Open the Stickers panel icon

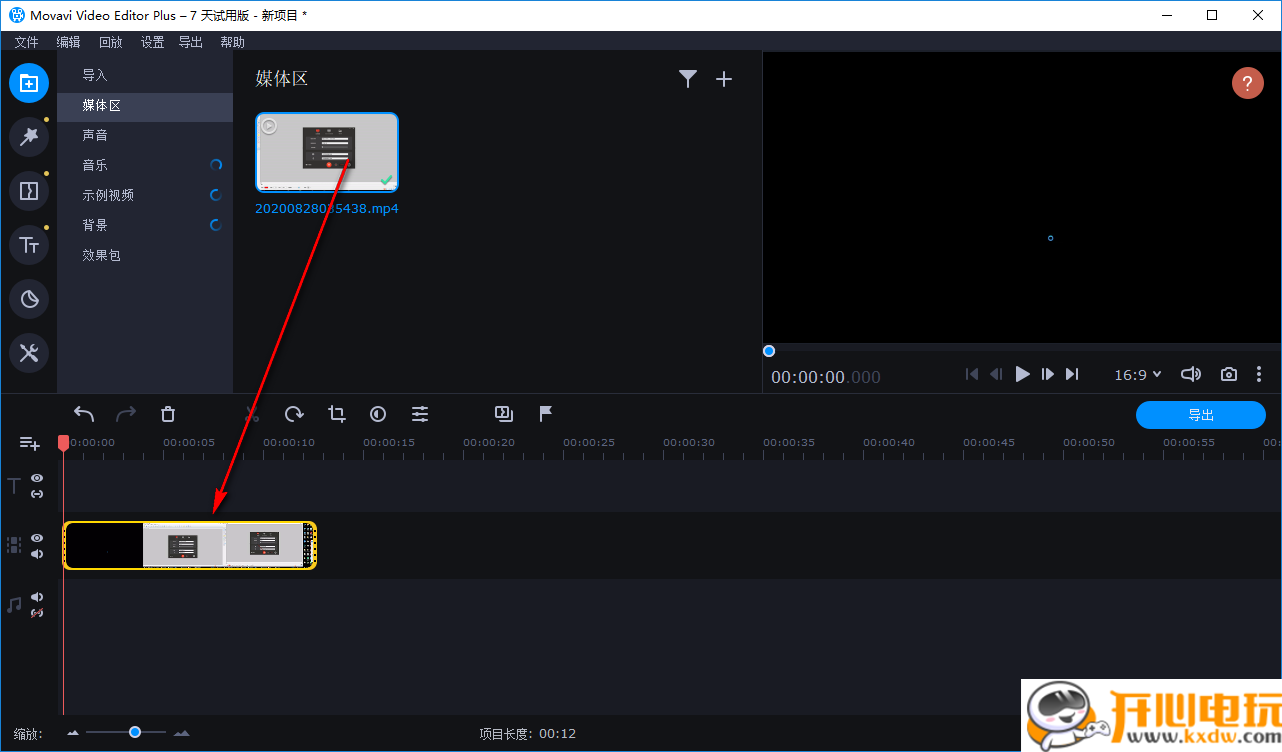pos(29,299)
